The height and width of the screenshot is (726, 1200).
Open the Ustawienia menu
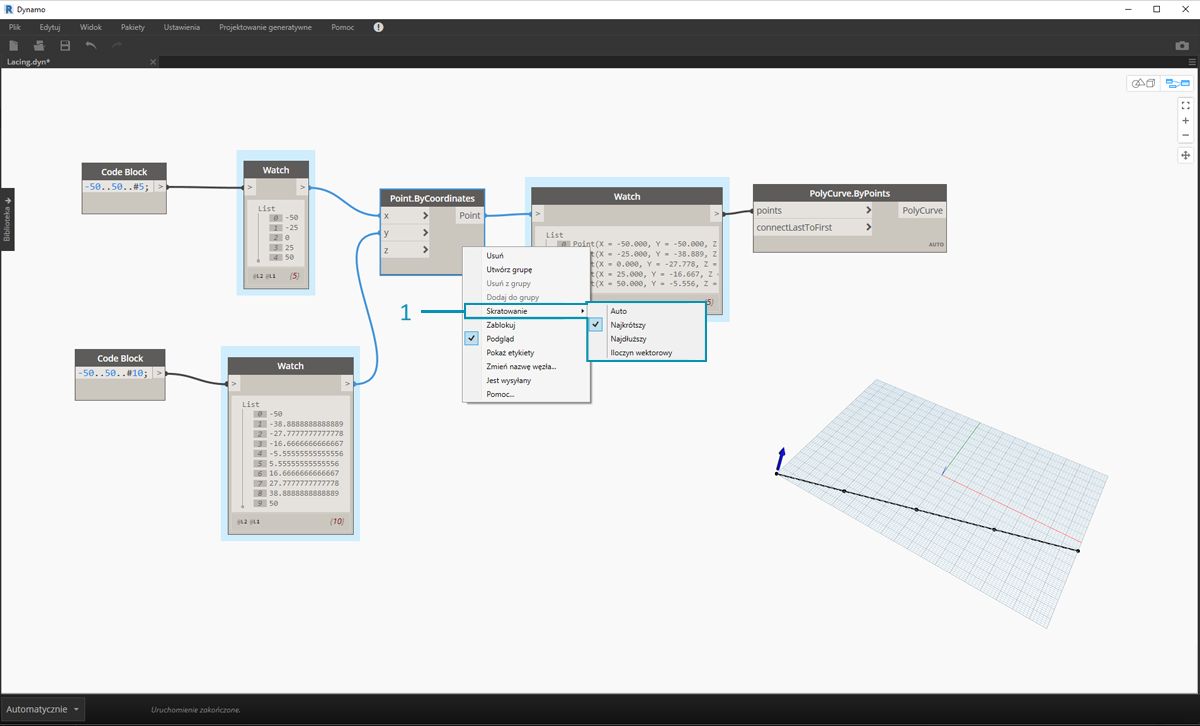pos(182,27)
